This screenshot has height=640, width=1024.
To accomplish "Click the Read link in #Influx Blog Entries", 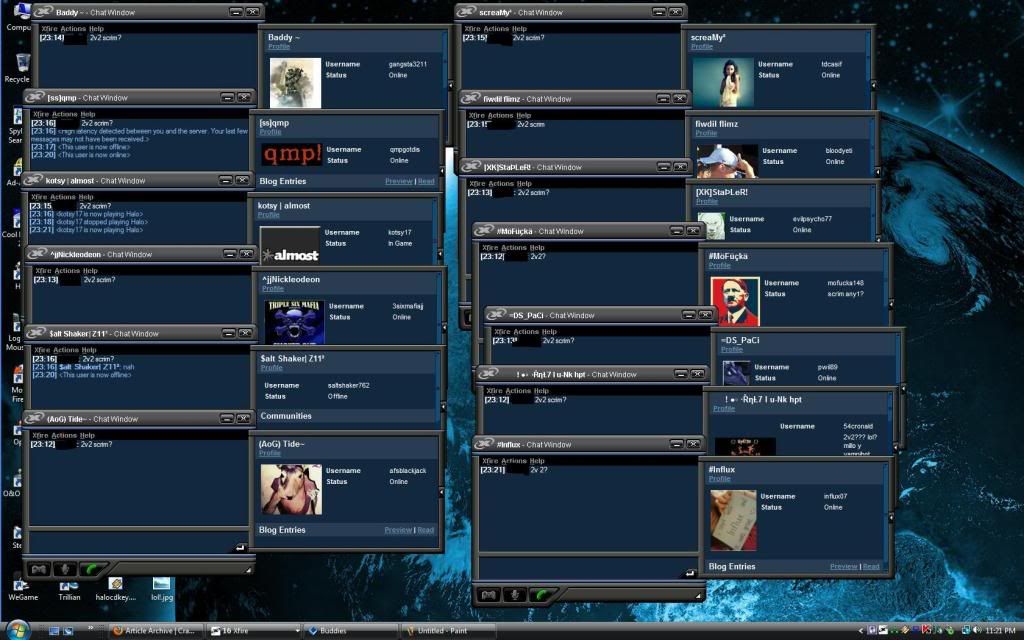I will (871, 566).
